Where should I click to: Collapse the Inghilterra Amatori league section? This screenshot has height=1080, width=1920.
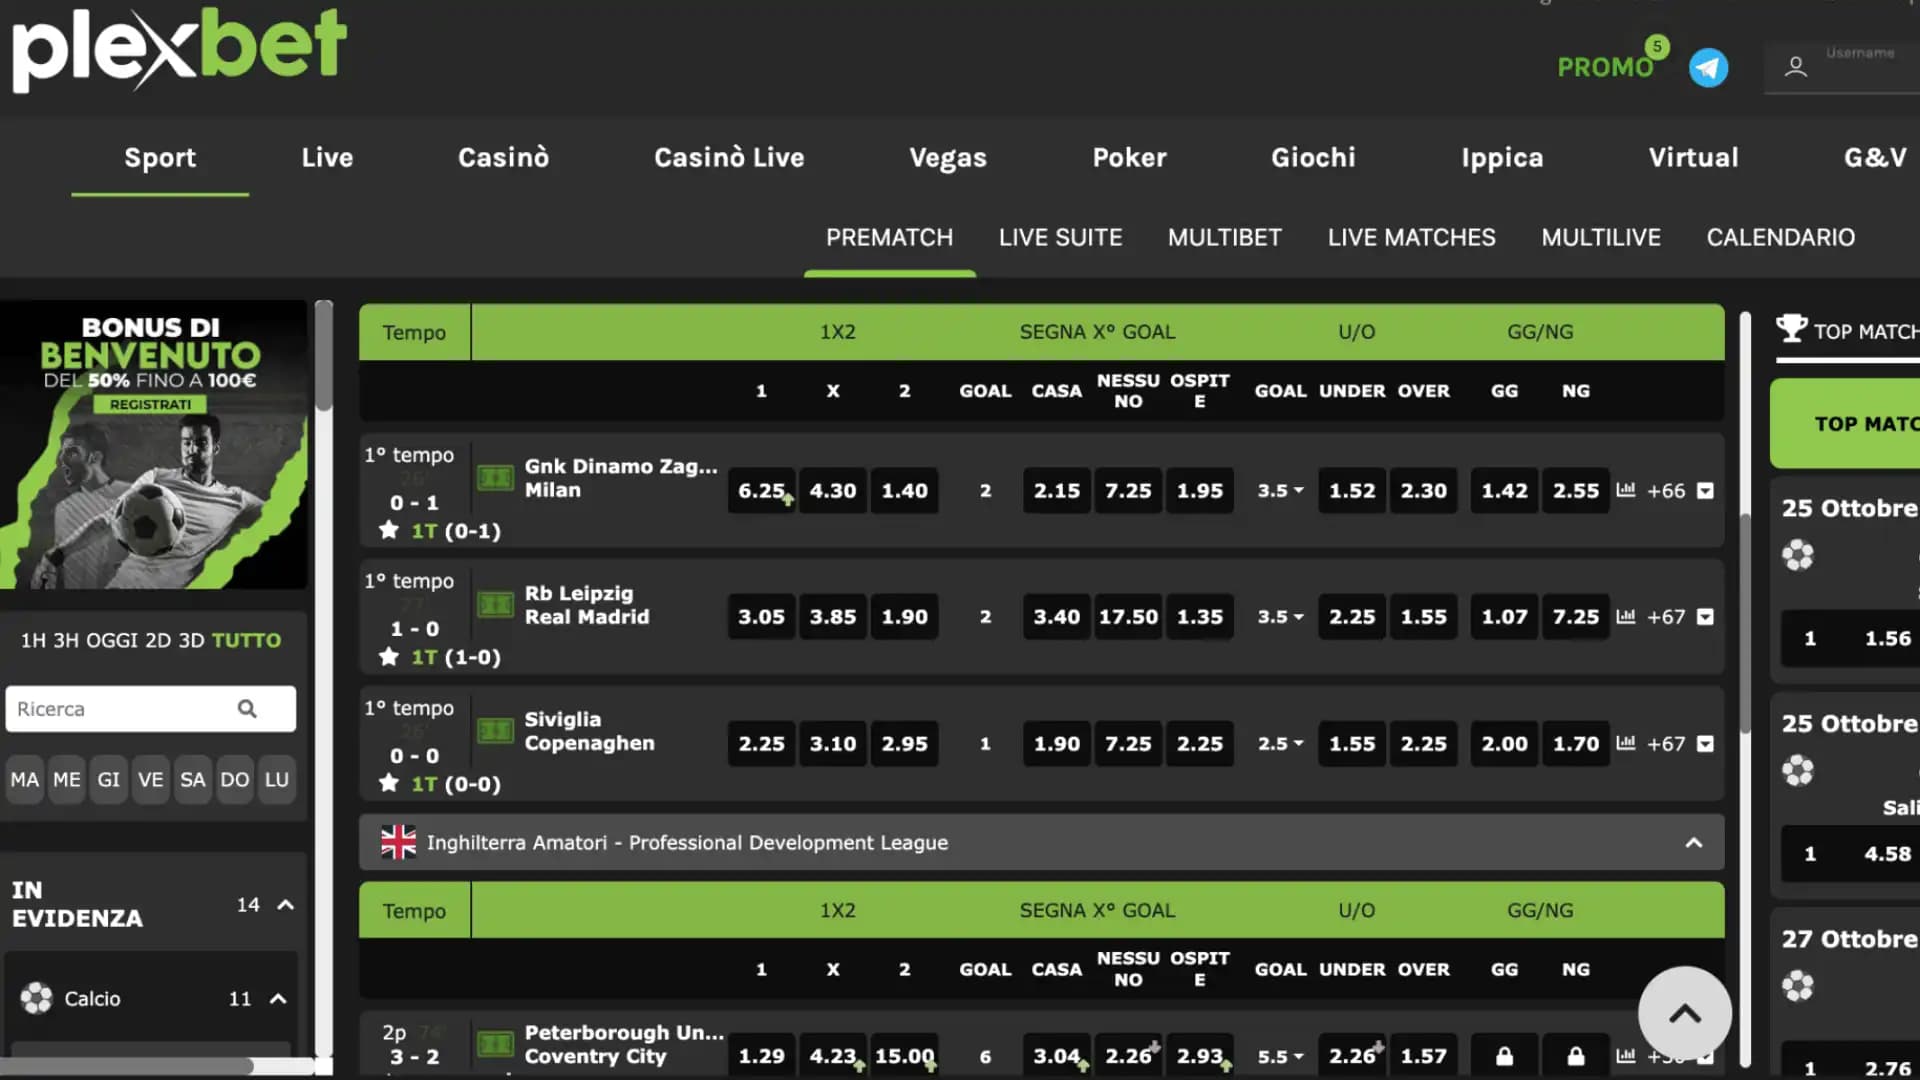point(1694,842)
